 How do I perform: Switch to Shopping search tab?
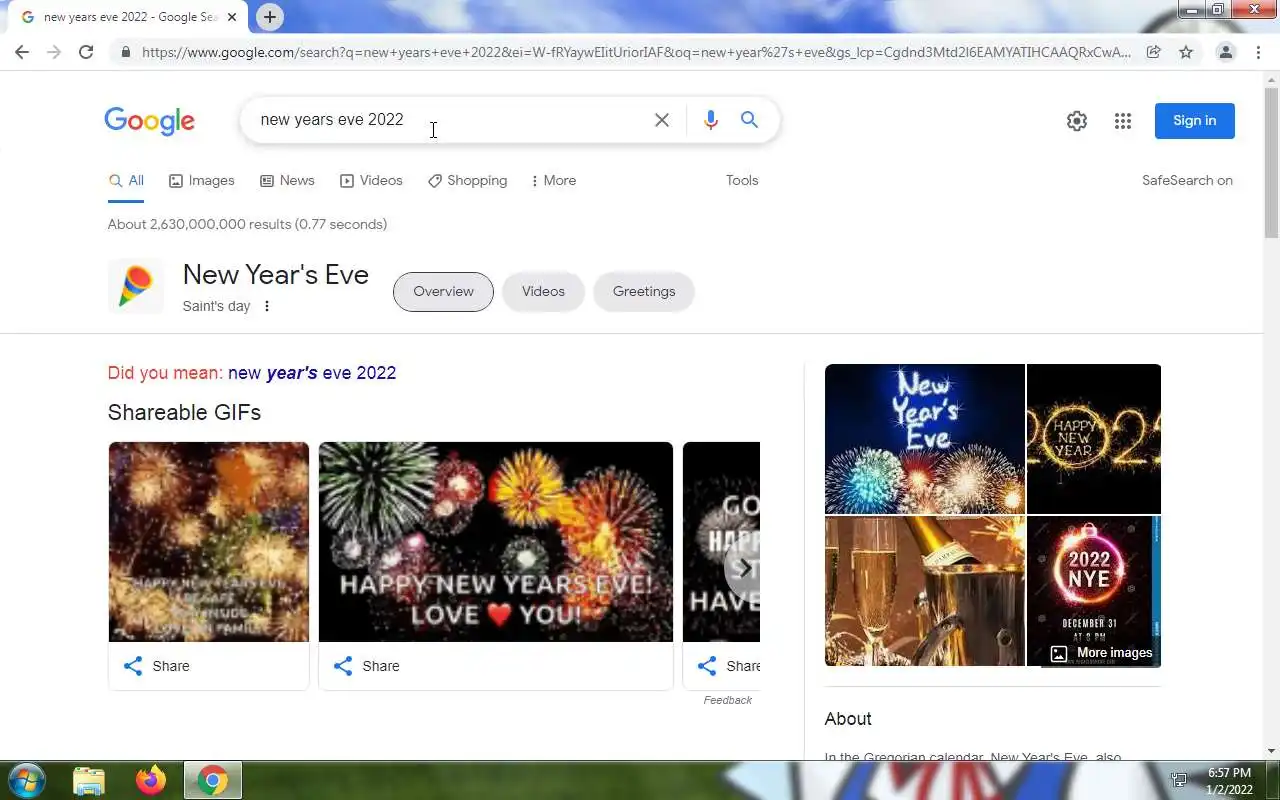(467, 181)
